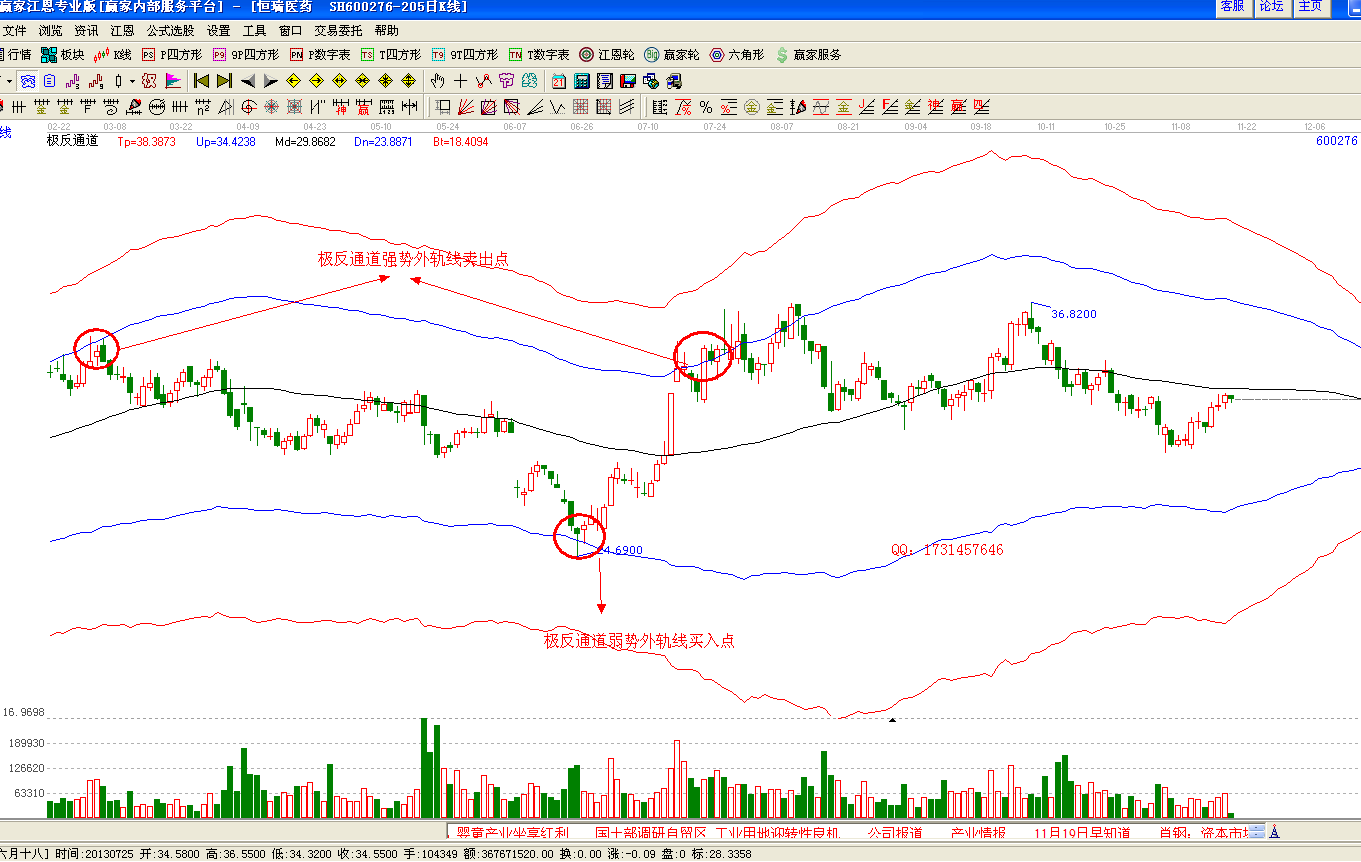Open the 公式选股 menu

click(x=170, y=31)
